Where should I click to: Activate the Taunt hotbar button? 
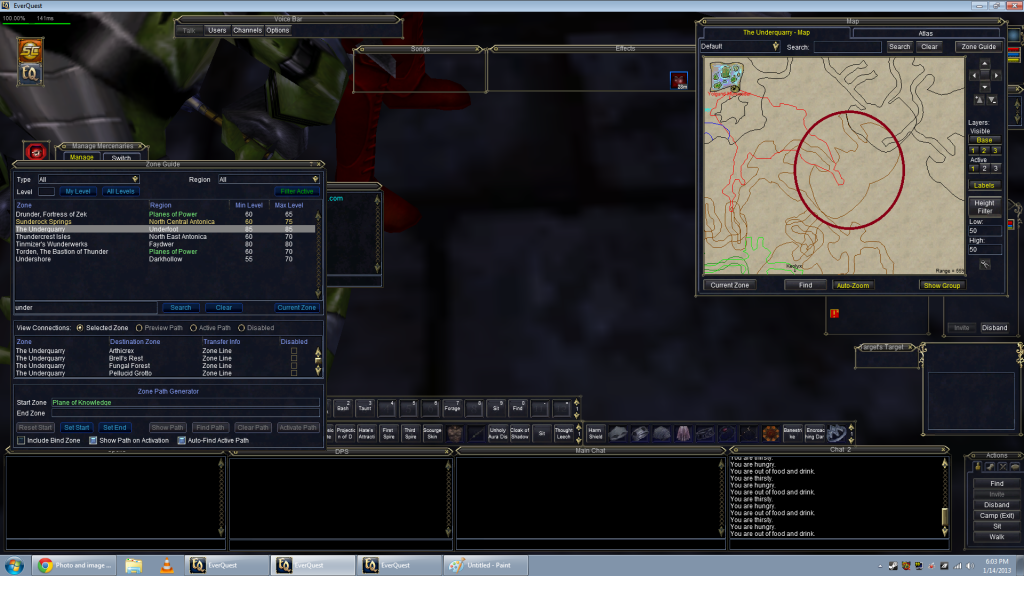pyautogui.click(x=364, y=408)
